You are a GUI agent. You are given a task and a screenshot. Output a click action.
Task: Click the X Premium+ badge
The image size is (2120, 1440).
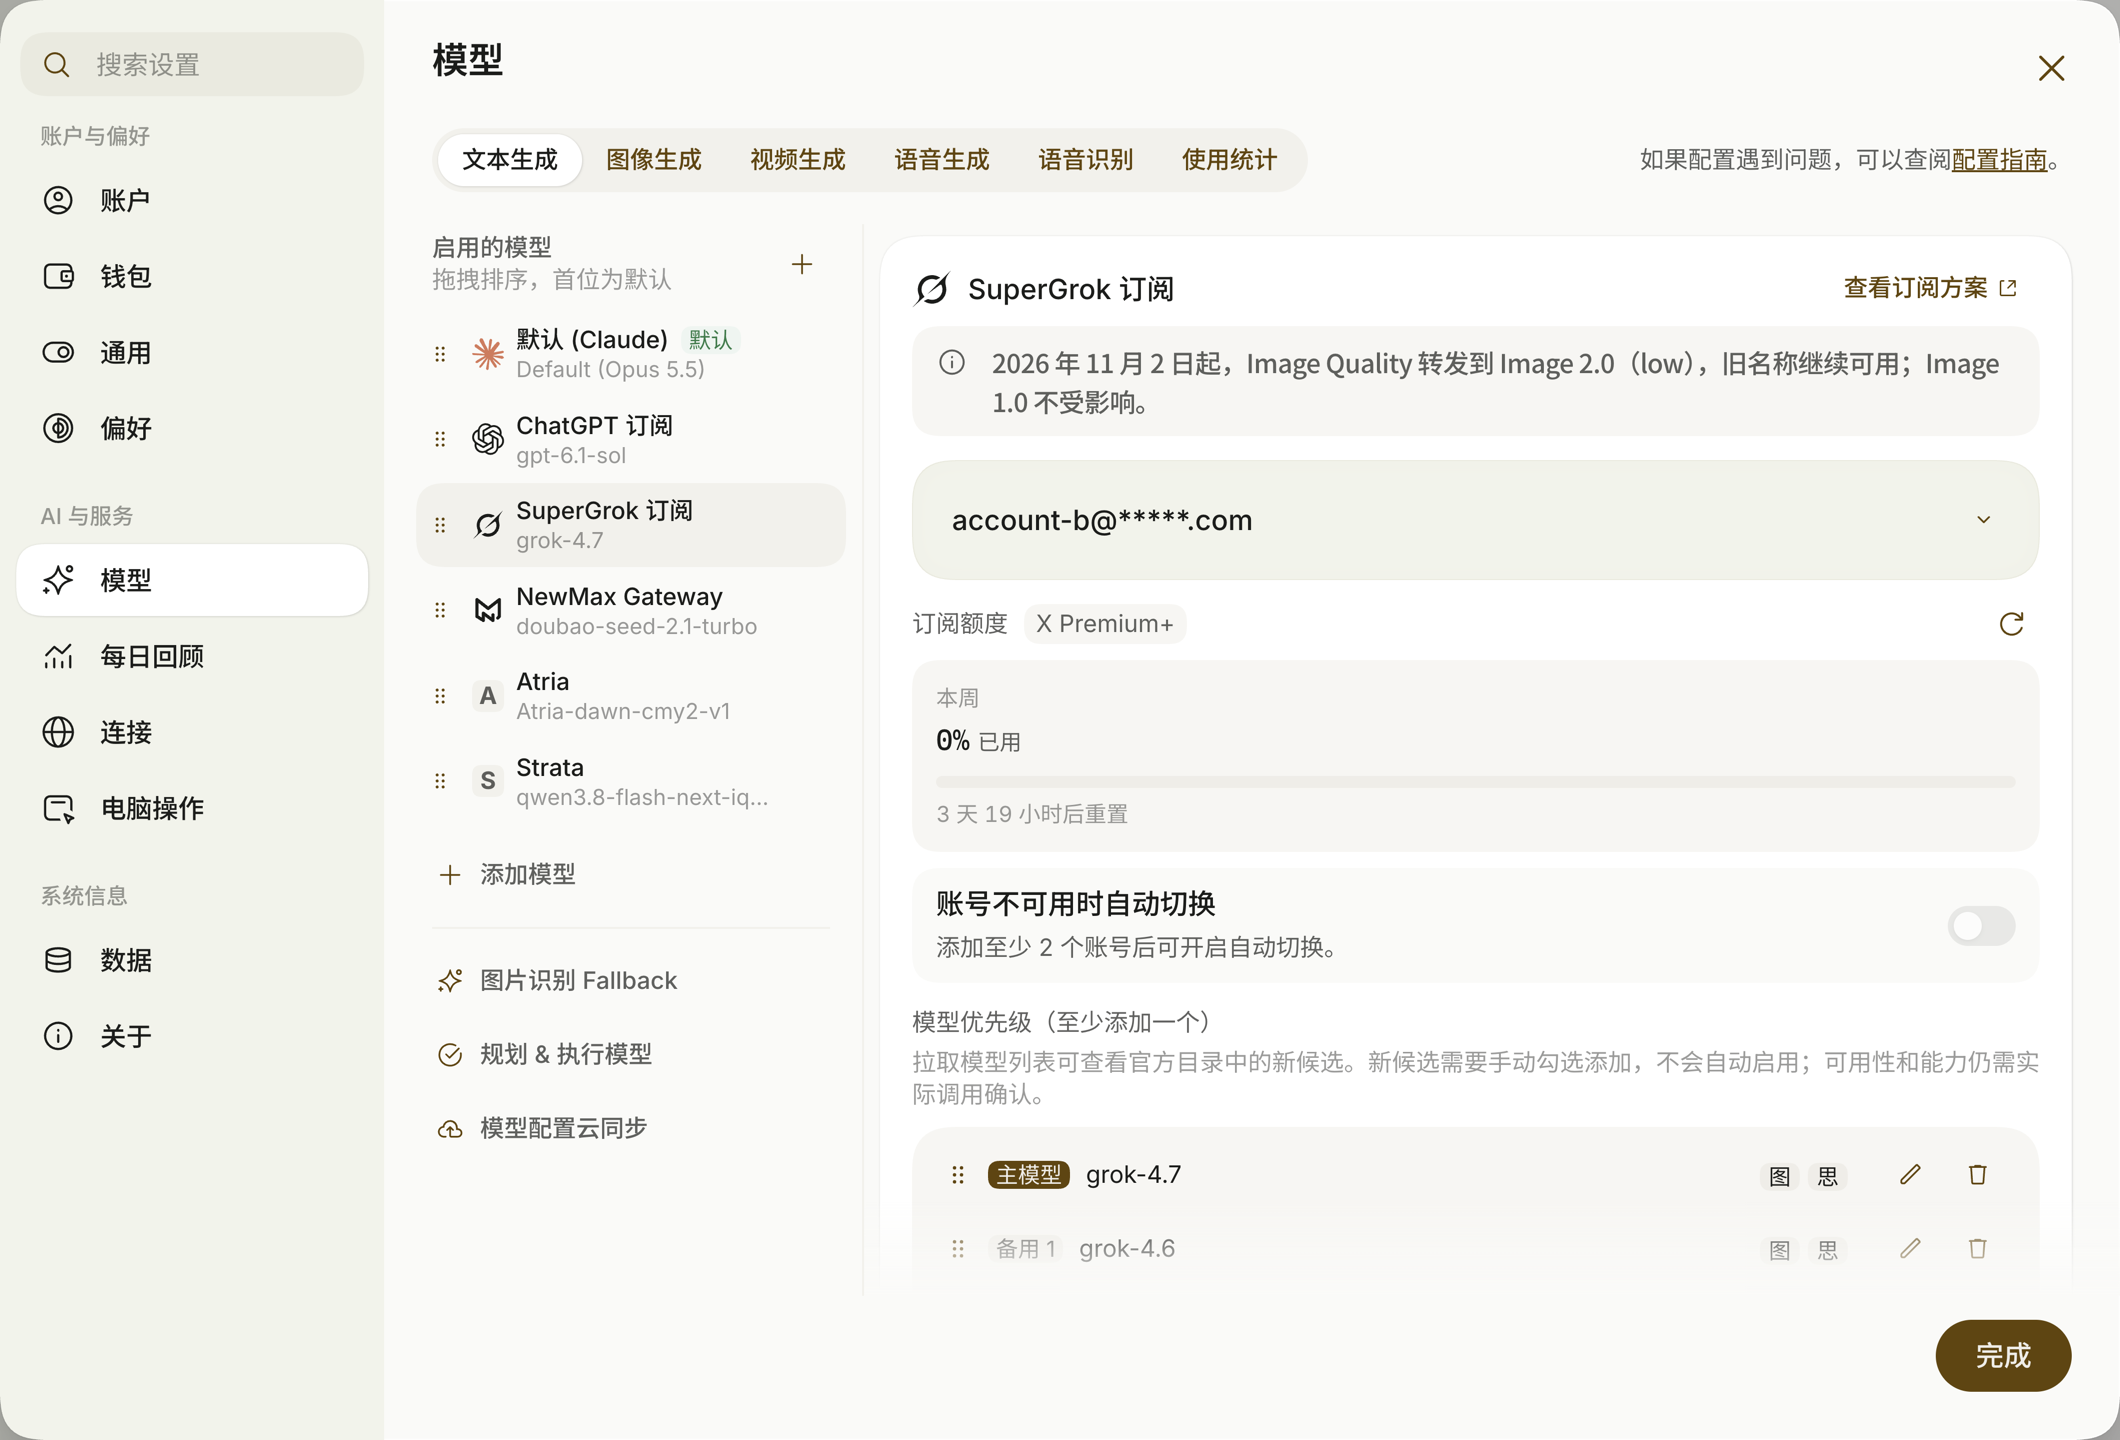click(x=1105, y=623)
